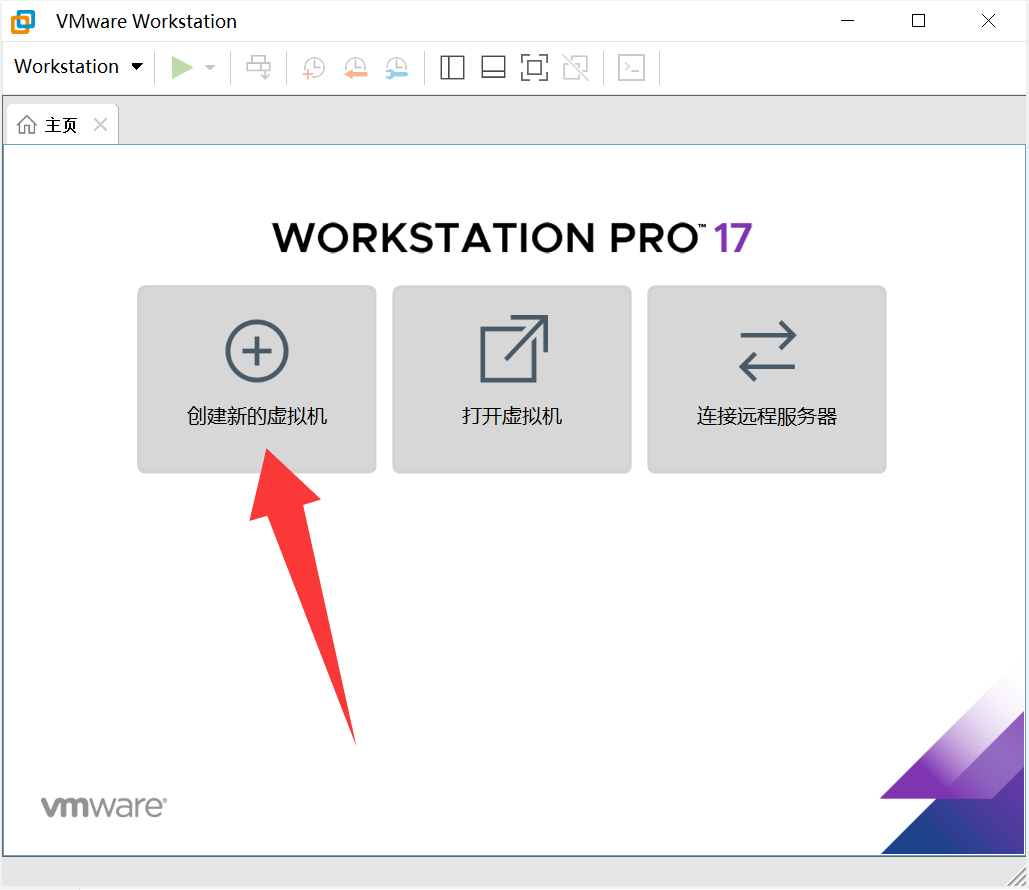This screenshot has width=1029, height=890.
Task: Click the send Ctrl+Alt+Del icon
Action: (259, 67)
